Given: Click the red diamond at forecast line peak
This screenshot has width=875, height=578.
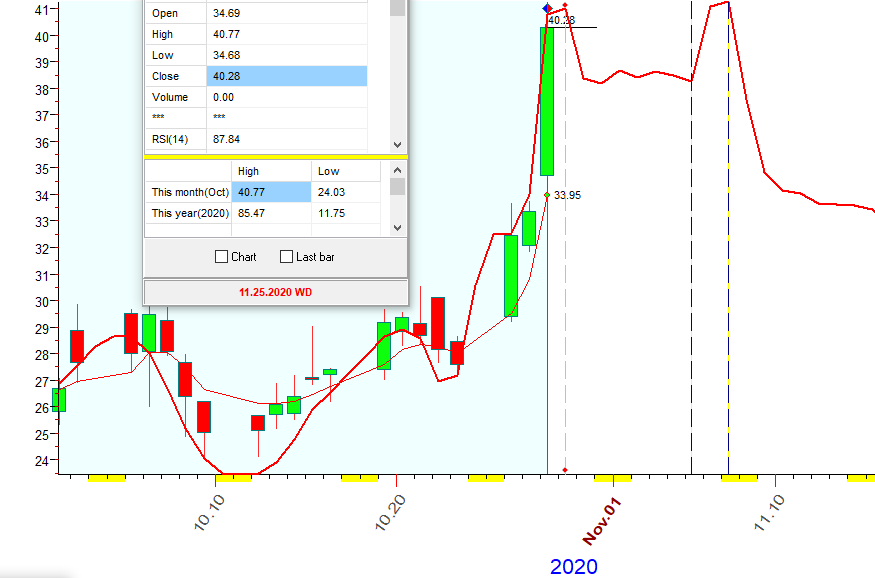Looking at the screenshot, I should click(x=565, y=7).
